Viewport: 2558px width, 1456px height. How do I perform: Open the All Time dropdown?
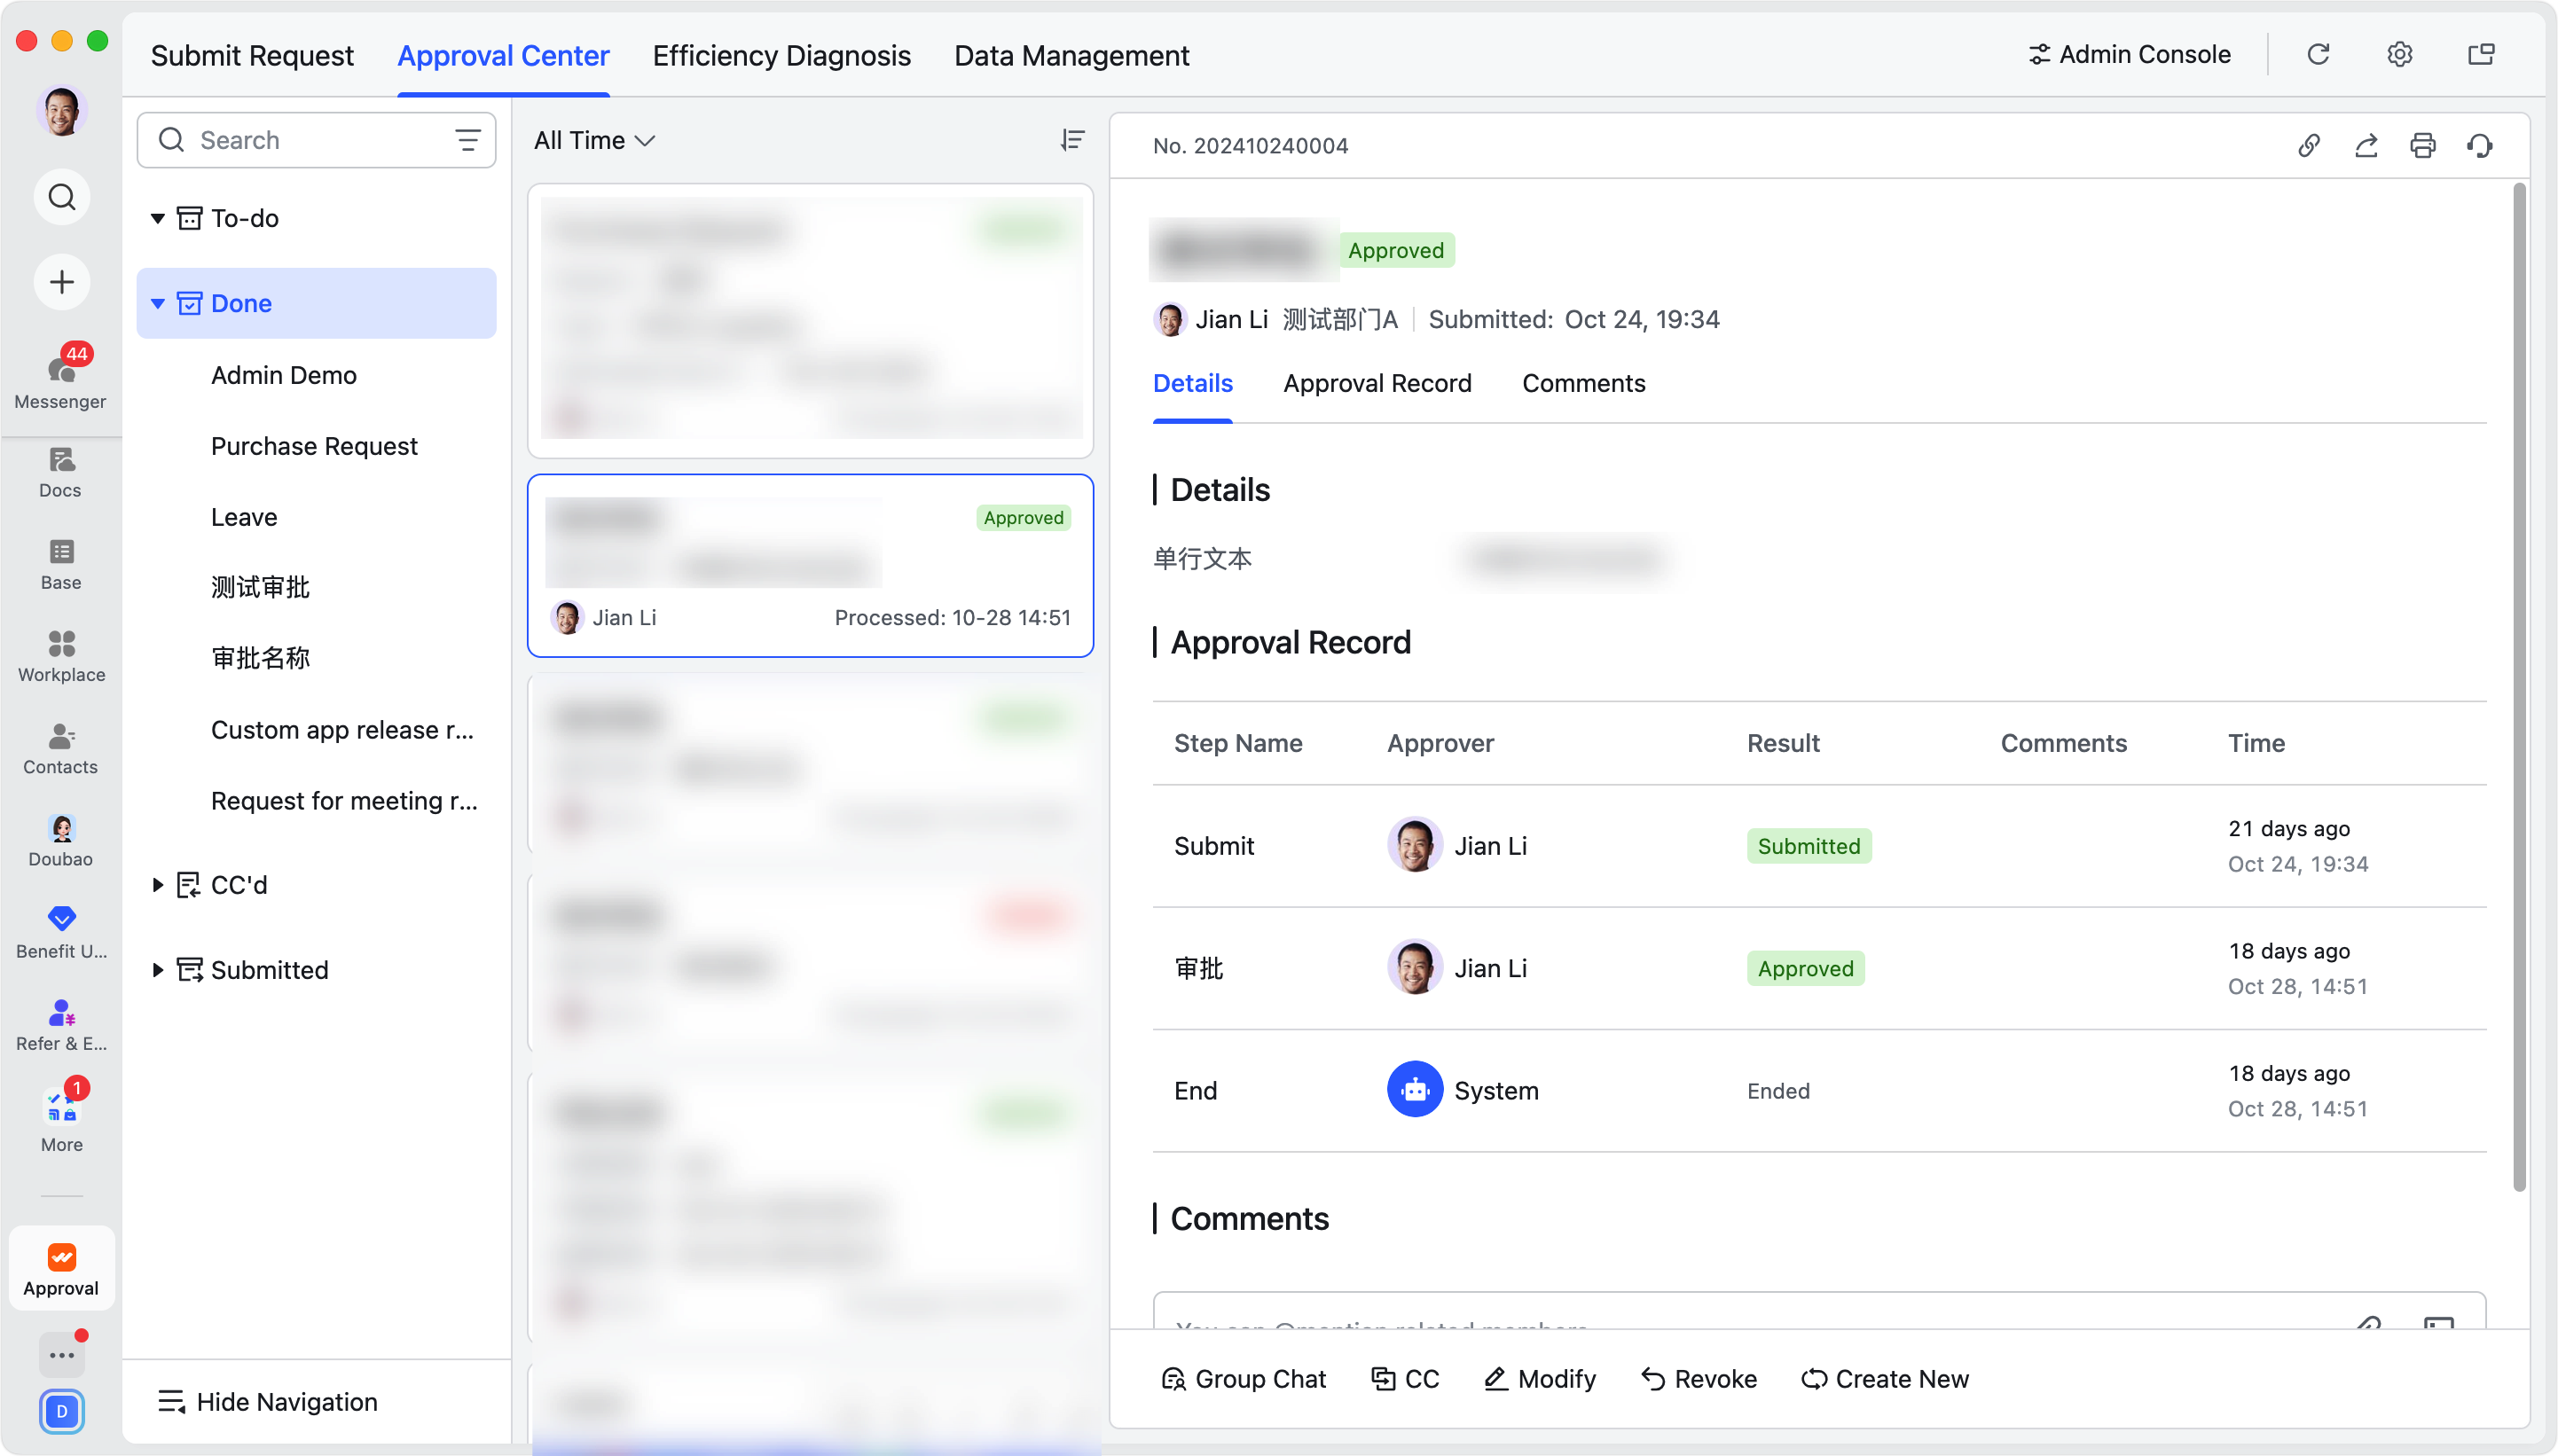coord(594,140)
